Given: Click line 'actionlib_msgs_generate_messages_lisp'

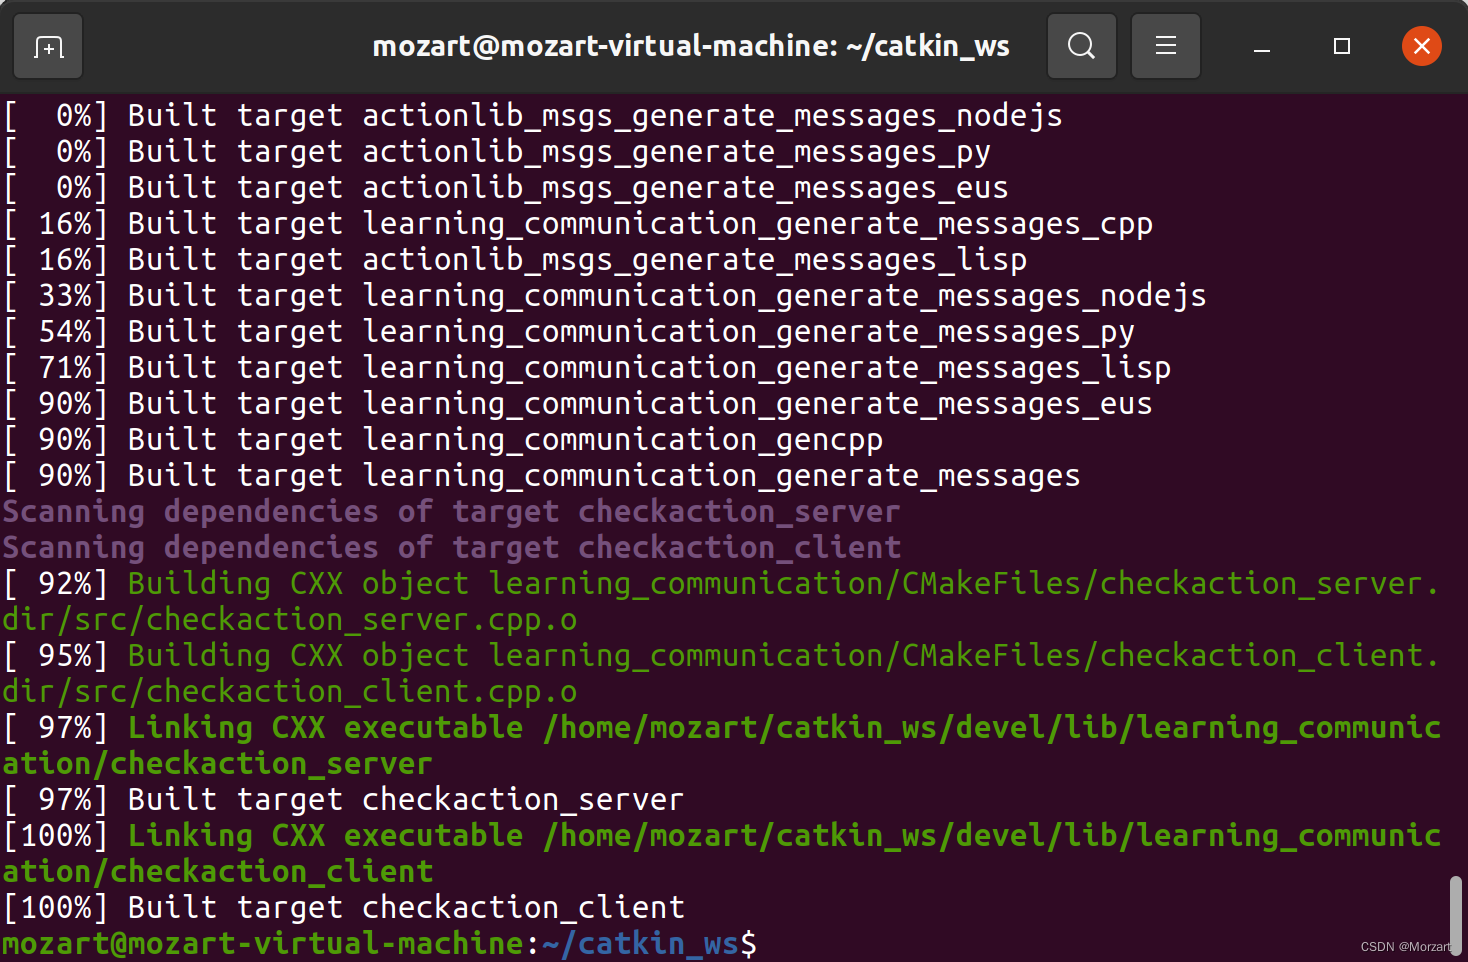Looking at the screenshot, I should point(515,260).
